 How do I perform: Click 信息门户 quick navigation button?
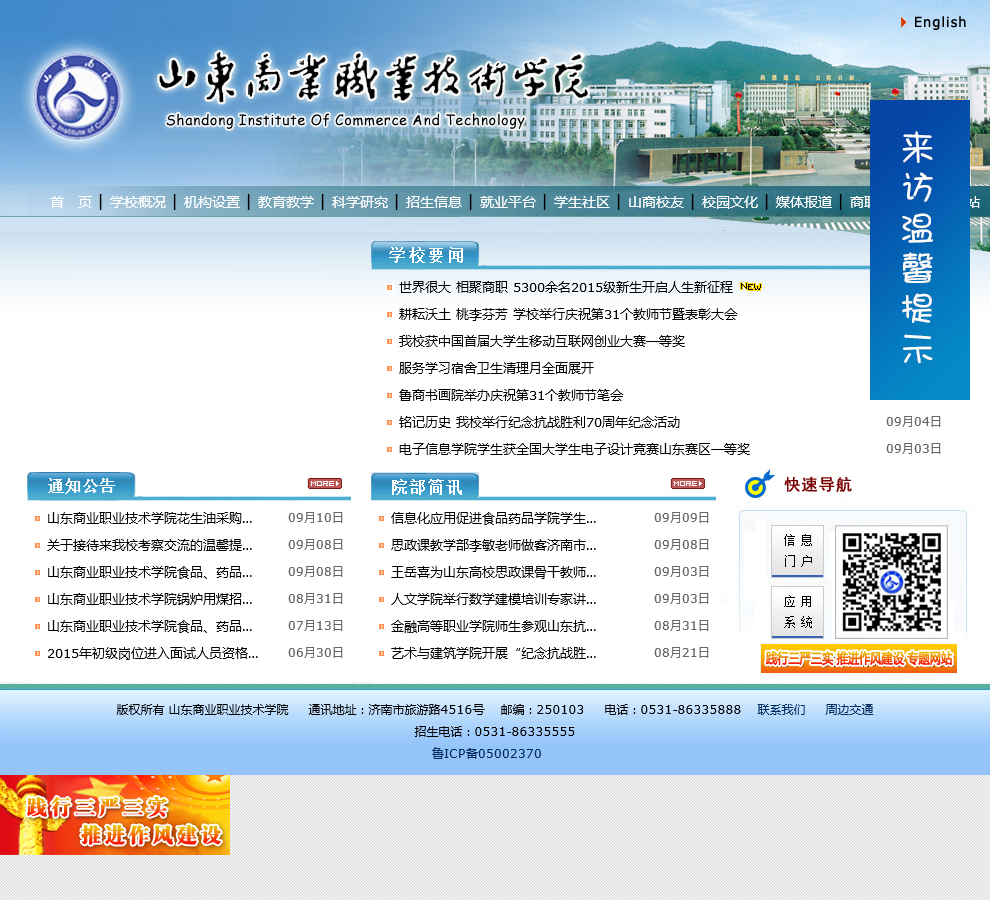click(797, 551)
